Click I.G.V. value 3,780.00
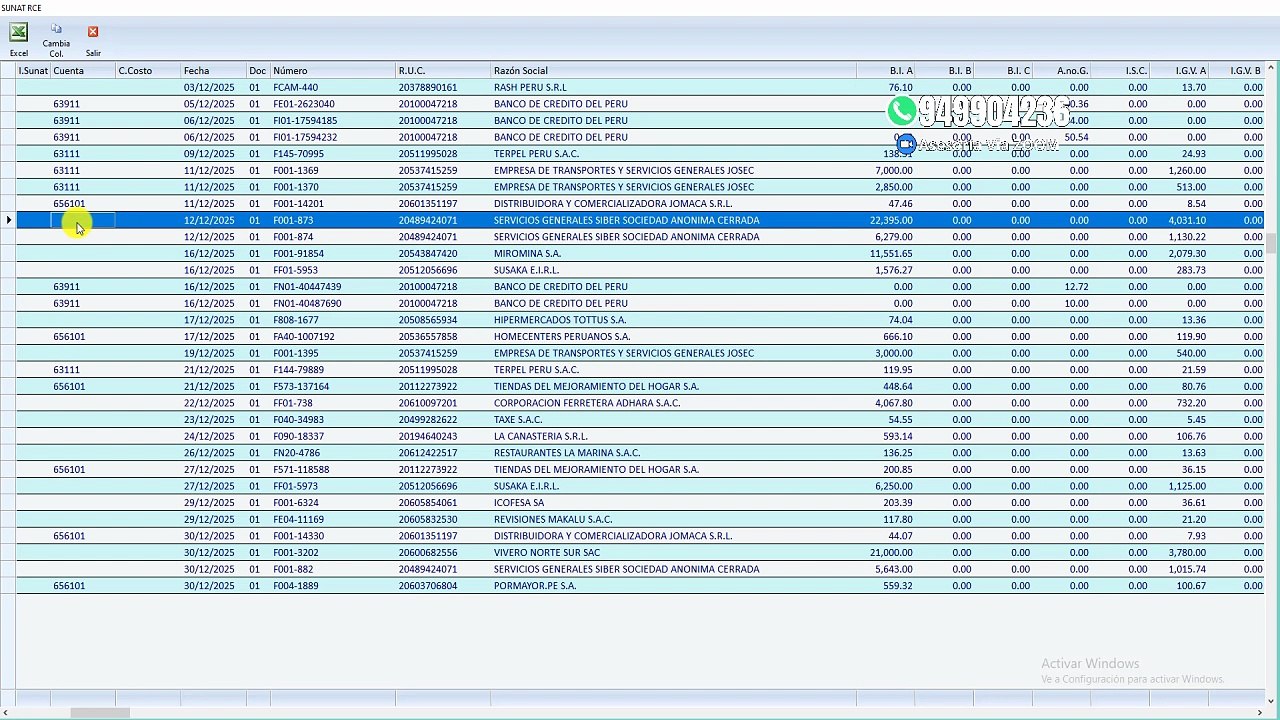 pyautogui.click(x=1187, y=553)
